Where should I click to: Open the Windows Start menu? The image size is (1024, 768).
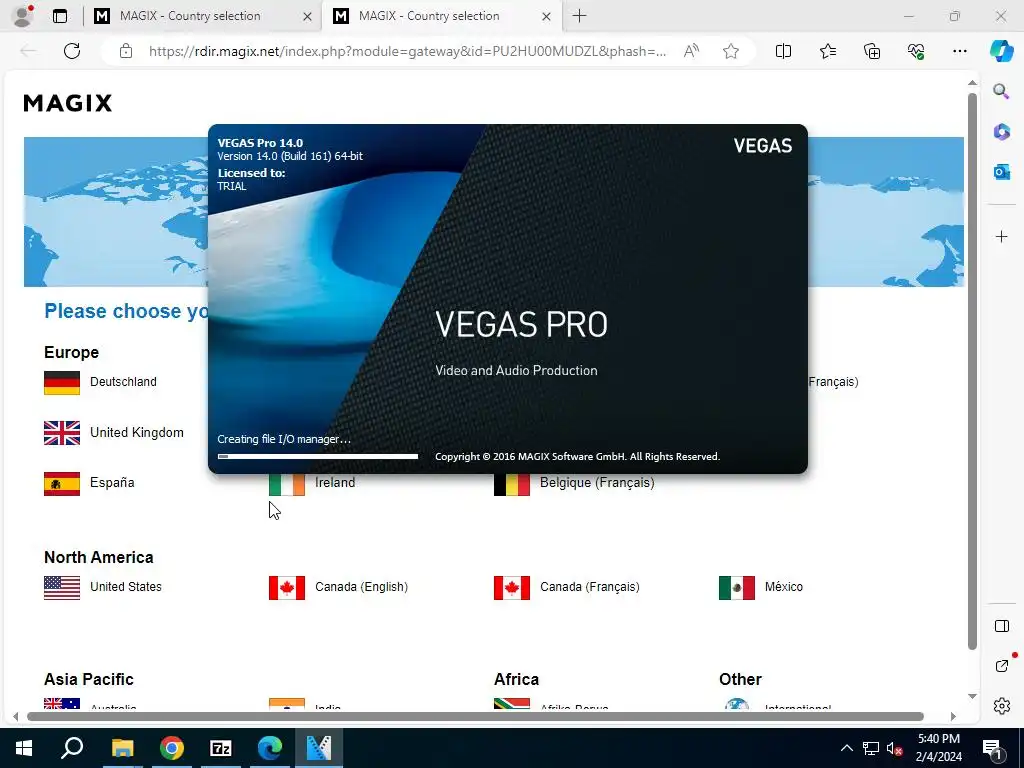(24, 748)
